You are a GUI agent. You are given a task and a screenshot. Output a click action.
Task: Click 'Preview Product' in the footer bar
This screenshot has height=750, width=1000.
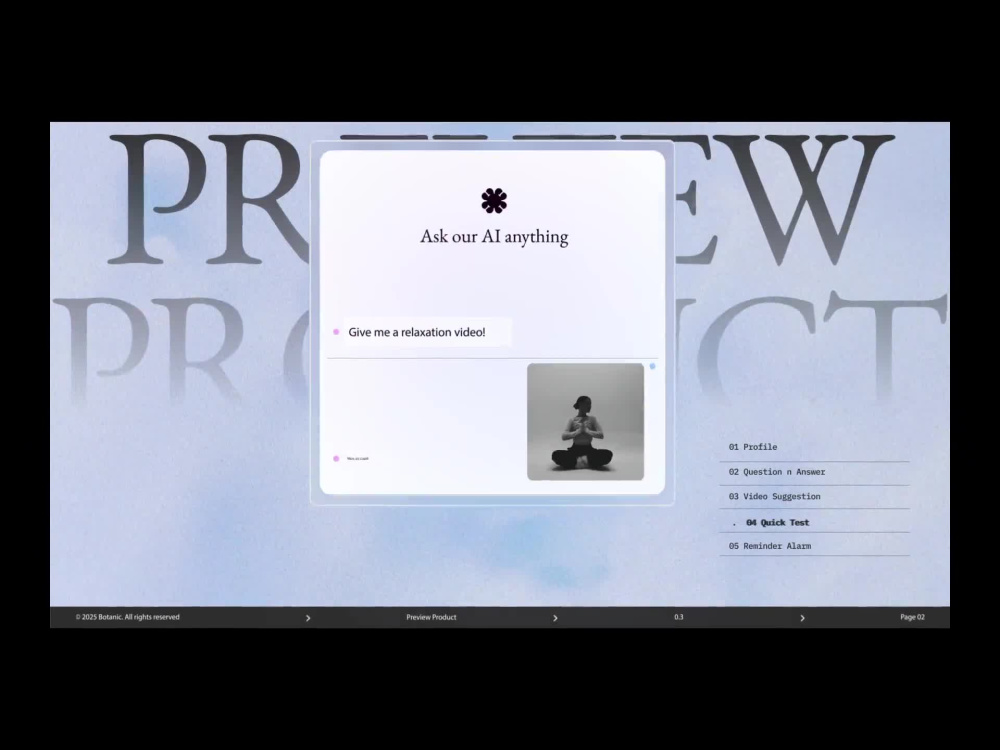(x=431, y=617)
